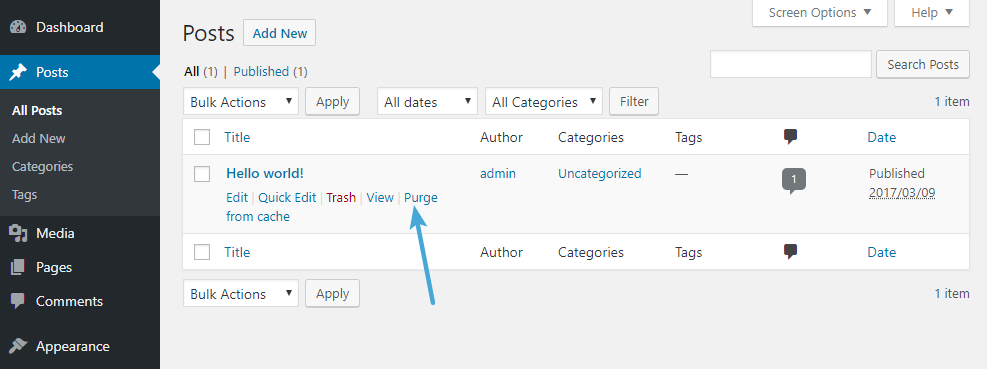Viewport: 987px width, 369px height.
Task: Click the Appearance paintbrush icon
Action: pos(18,346)
